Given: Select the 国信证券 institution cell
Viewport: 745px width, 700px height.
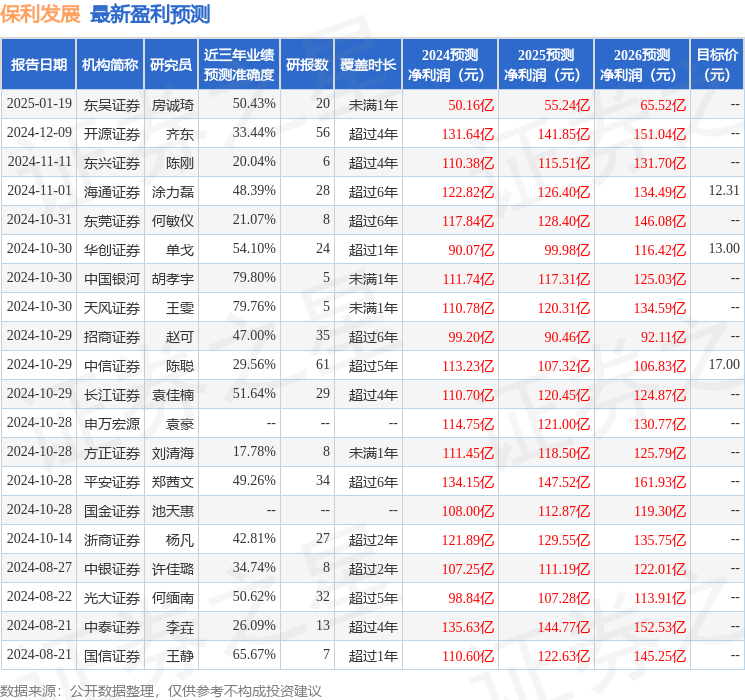Looking at the screenshot, I should point(112,656).
